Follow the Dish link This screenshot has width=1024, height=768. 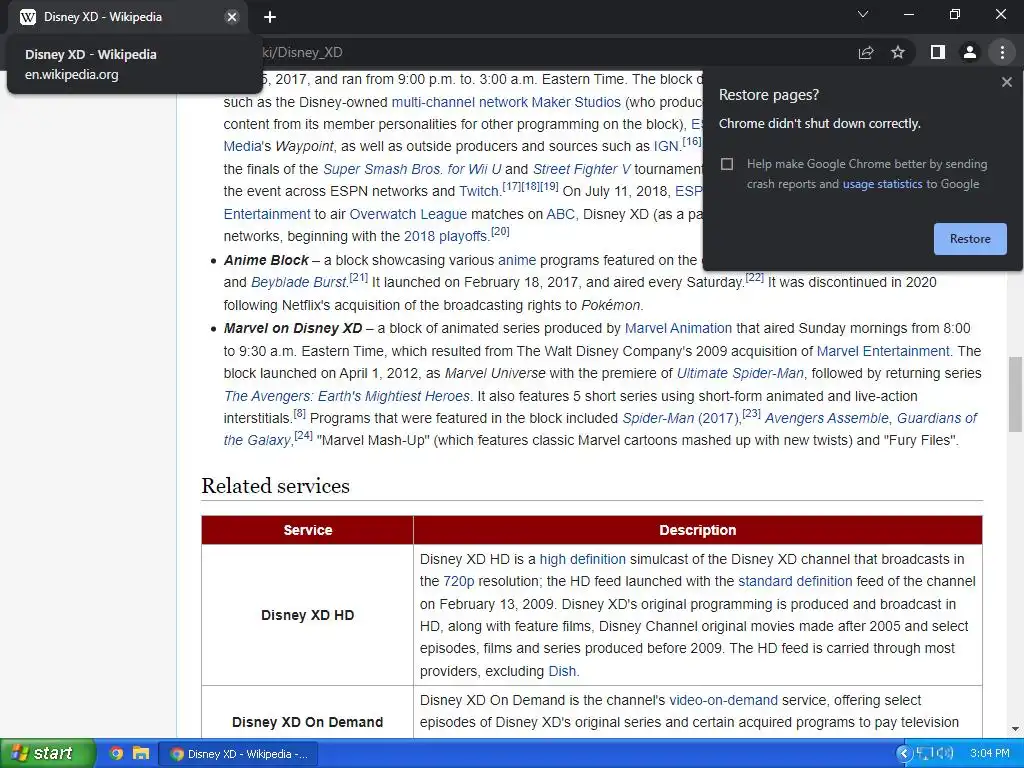pyautogui.click(x=562, y=671)
